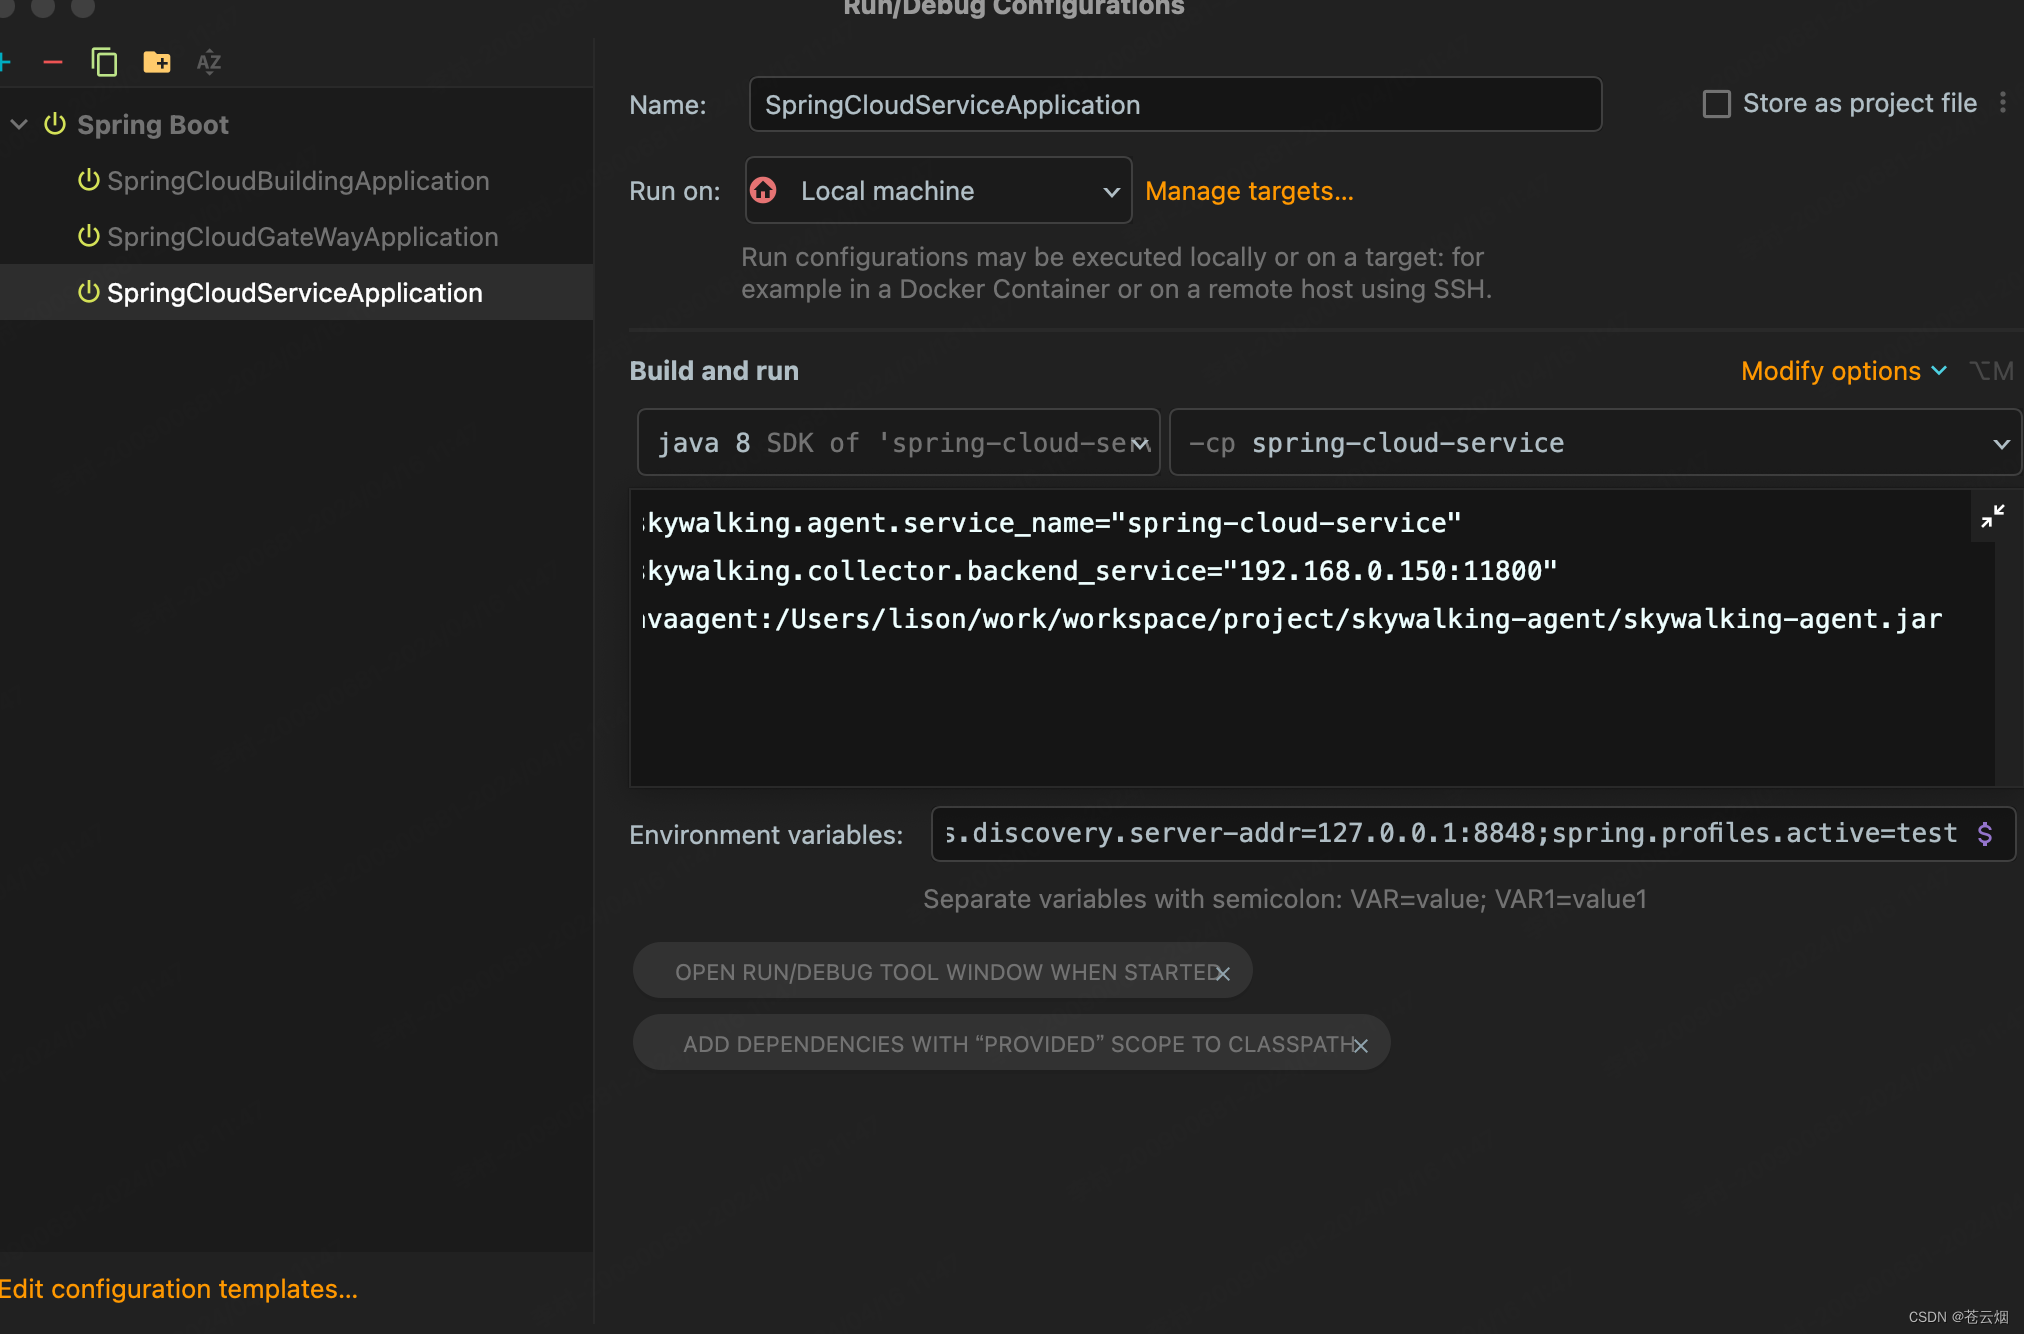
Task: Open the Modify options menu
Action: coord(1843,371)
